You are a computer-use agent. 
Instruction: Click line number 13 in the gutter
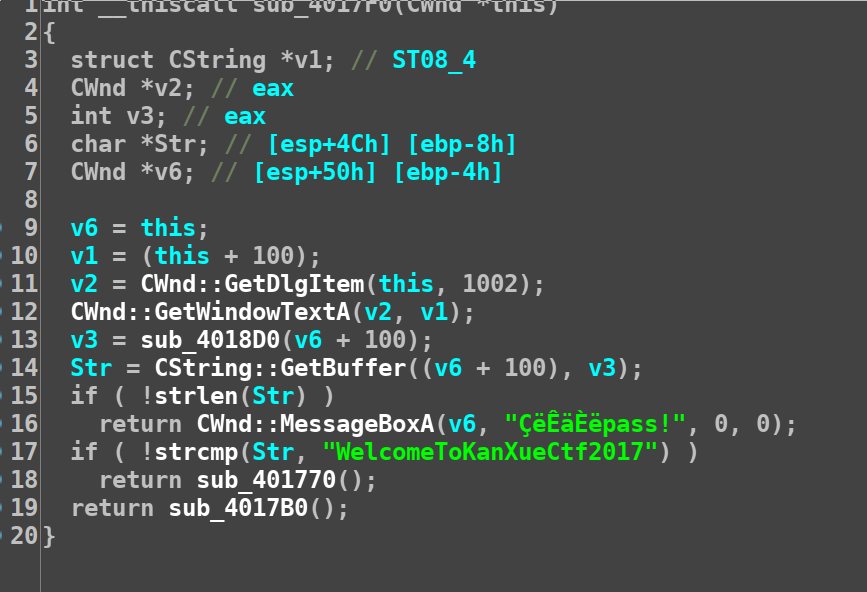[24, 340]
